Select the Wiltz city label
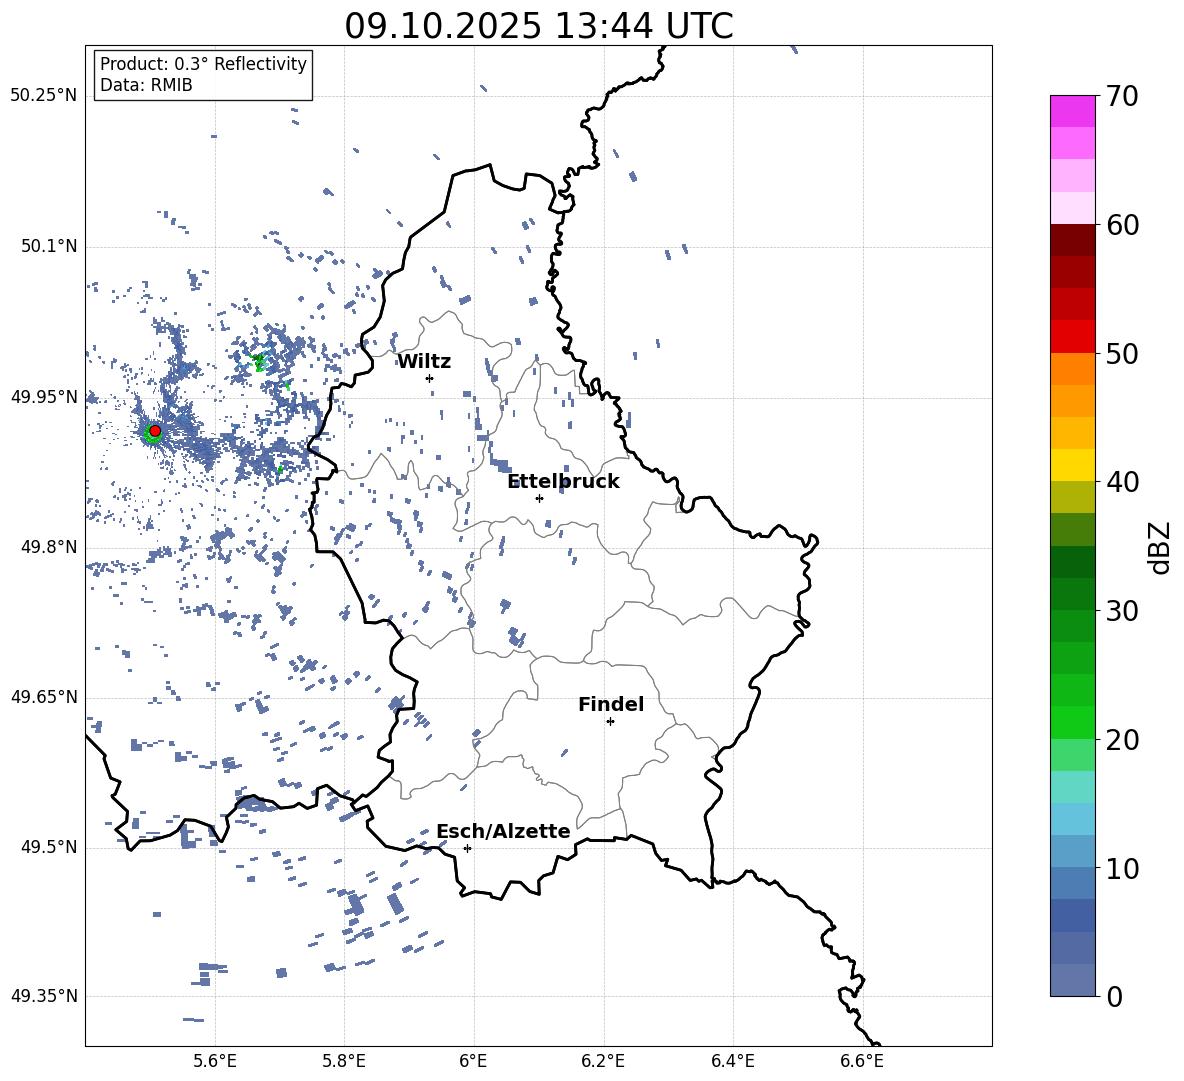This screenshot has width=1184, height=1081. coord(424,362)
